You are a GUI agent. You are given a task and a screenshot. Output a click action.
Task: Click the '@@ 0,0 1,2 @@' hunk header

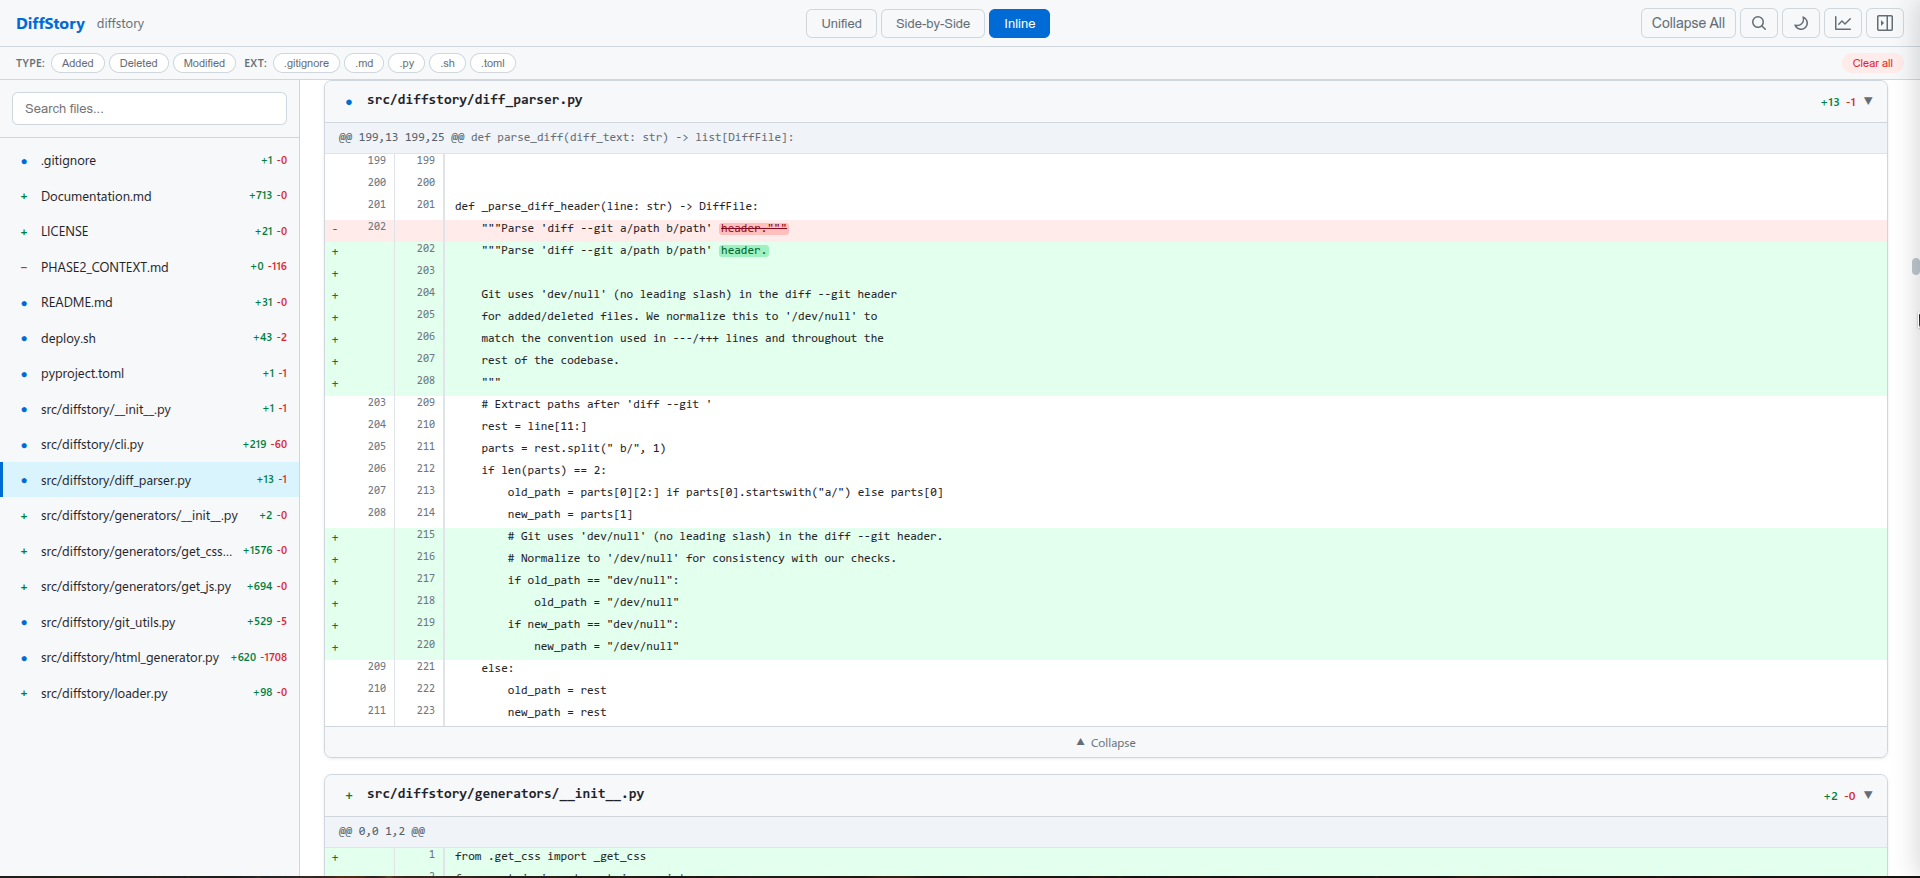(x=1105, y=831)
